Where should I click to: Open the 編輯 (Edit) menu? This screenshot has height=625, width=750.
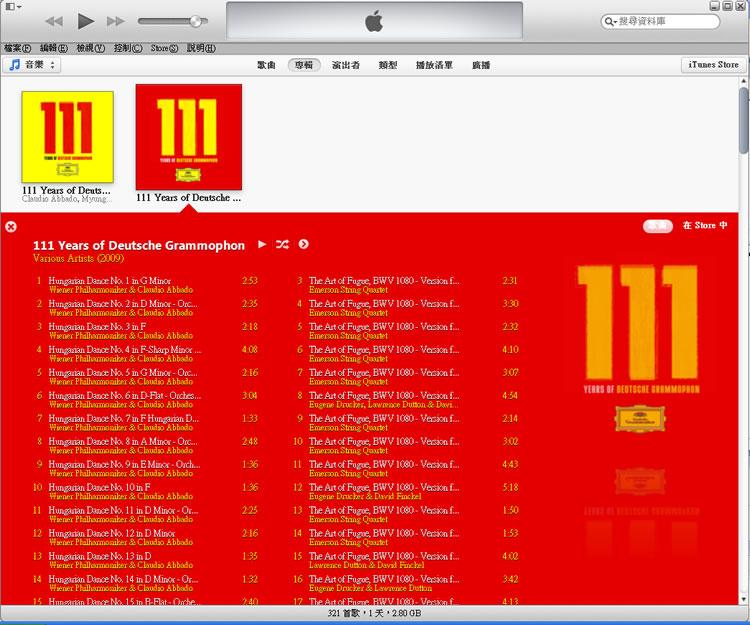[x=54, y=48]
